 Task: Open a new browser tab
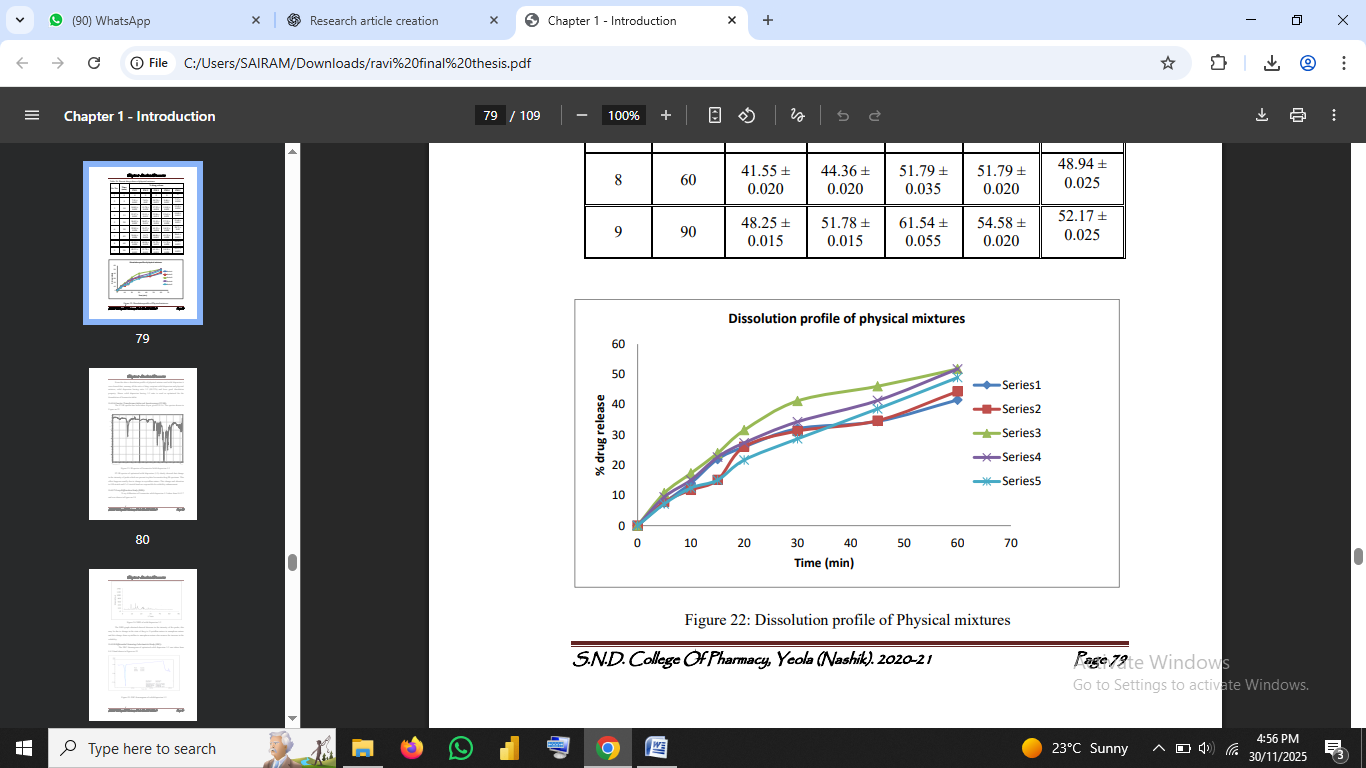click(x=768, y=20)
